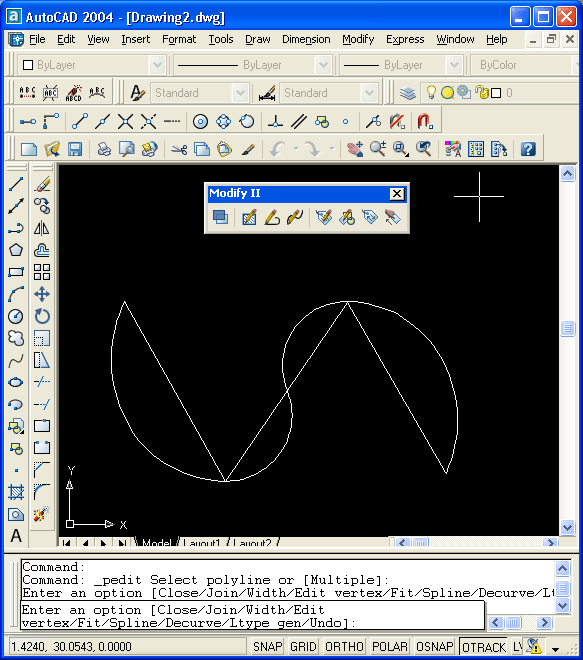Click the Mirror tool icon

pos(42,228)
